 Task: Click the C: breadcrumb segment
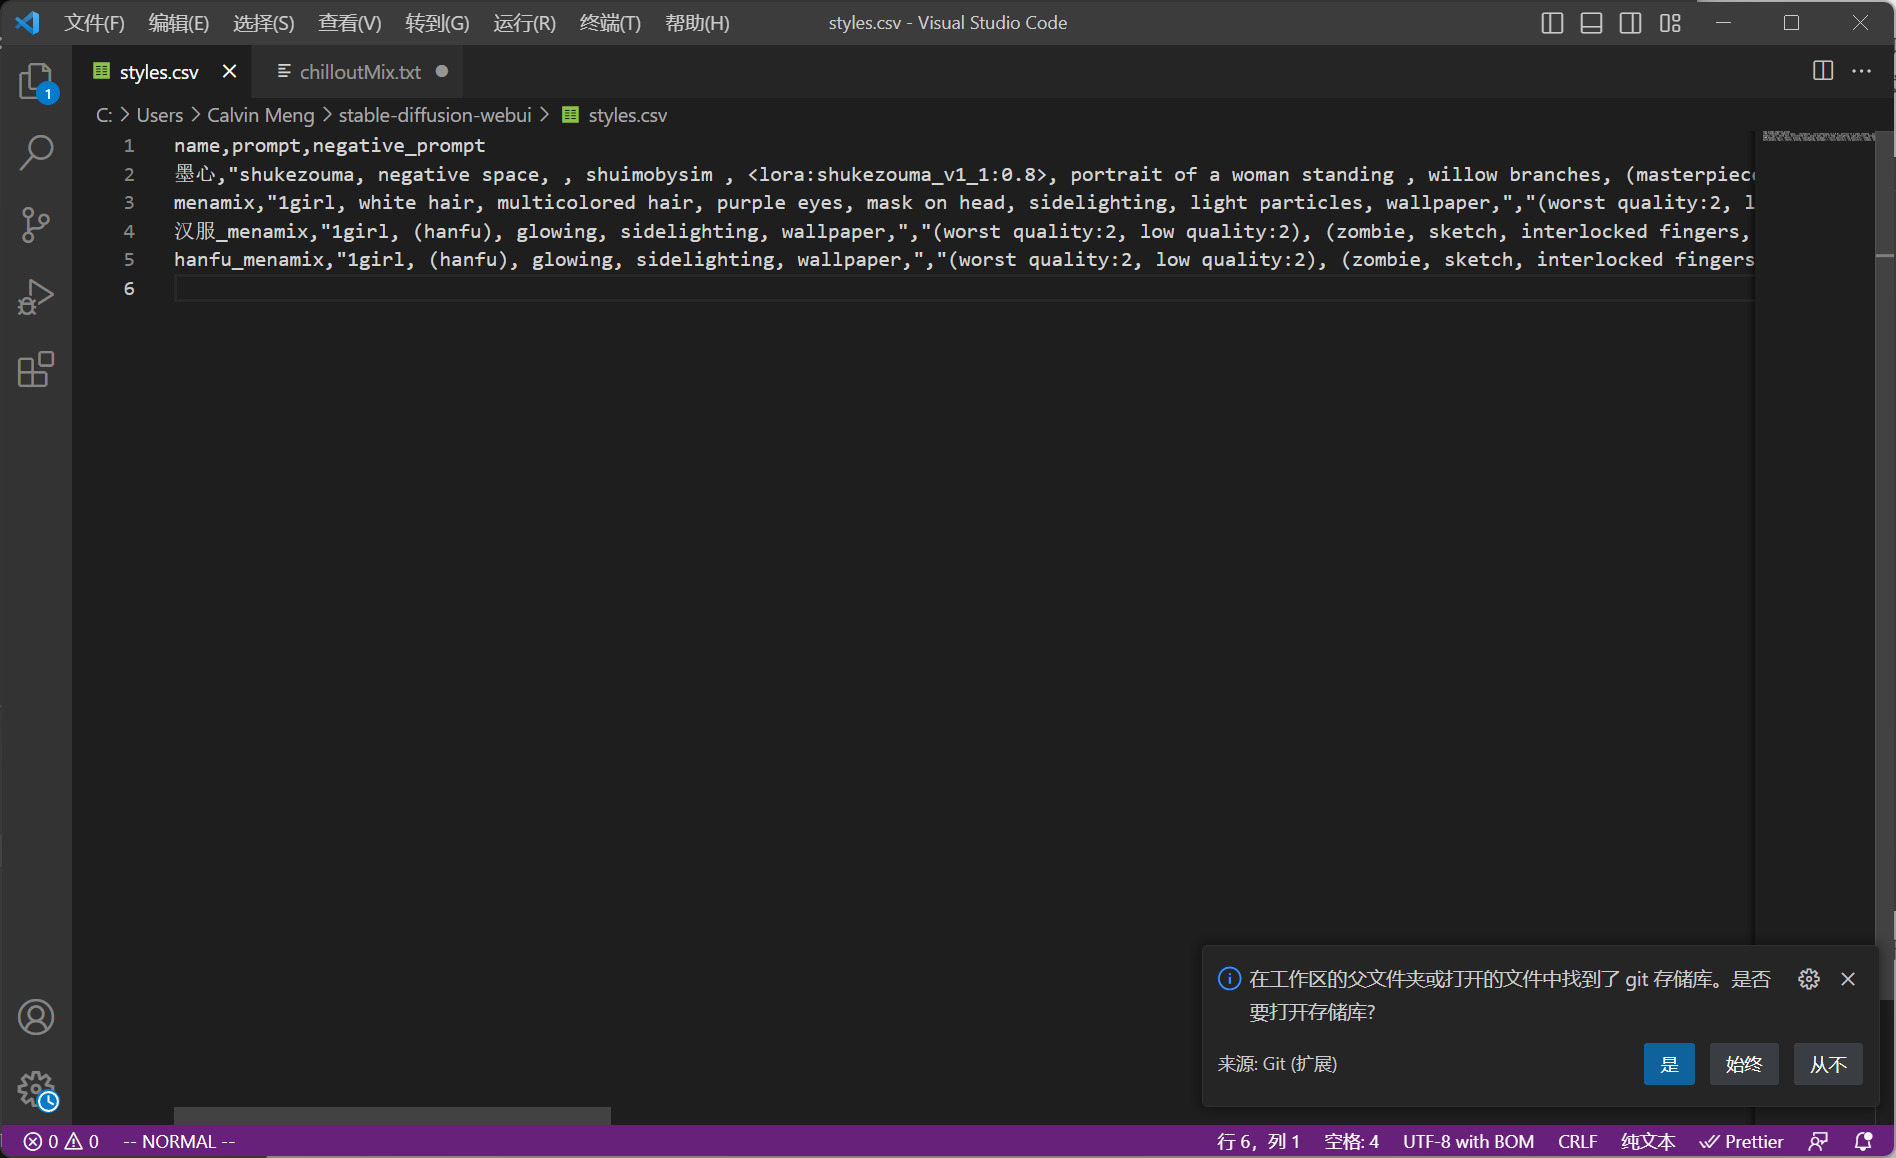coord(104,115)
